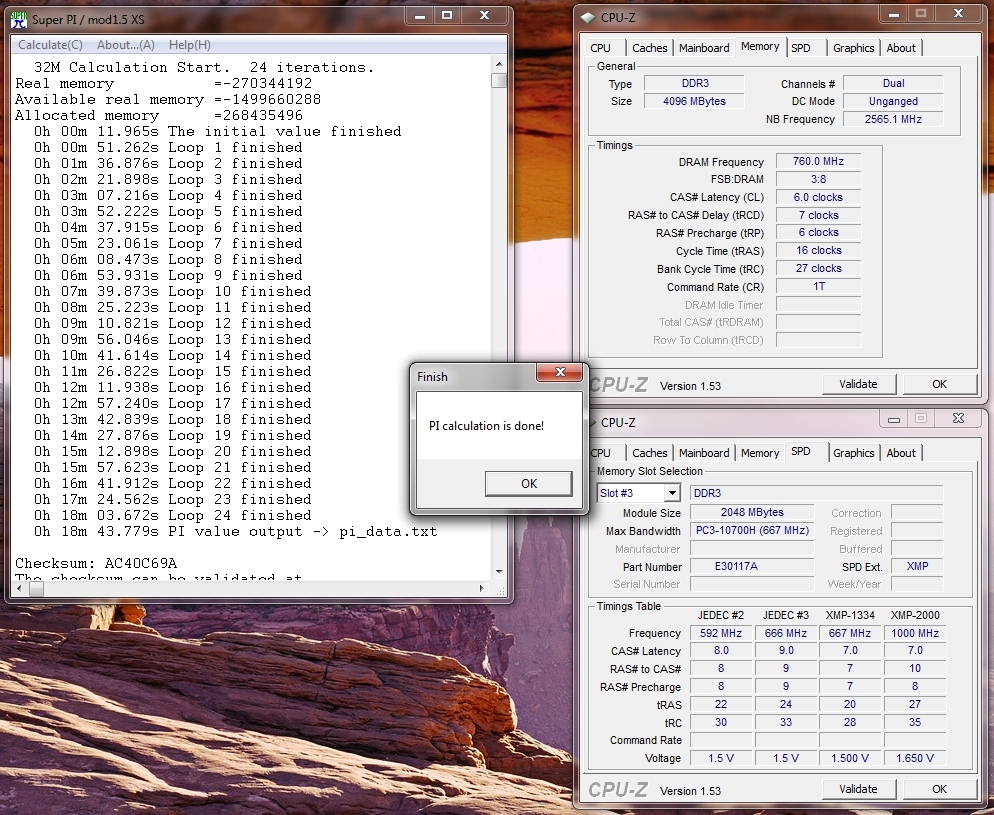The height and width of the screenshot is (815, 994).
Task: Open the Calculate(C) menu
Action: pyautogui.click(x=50, y=45)
